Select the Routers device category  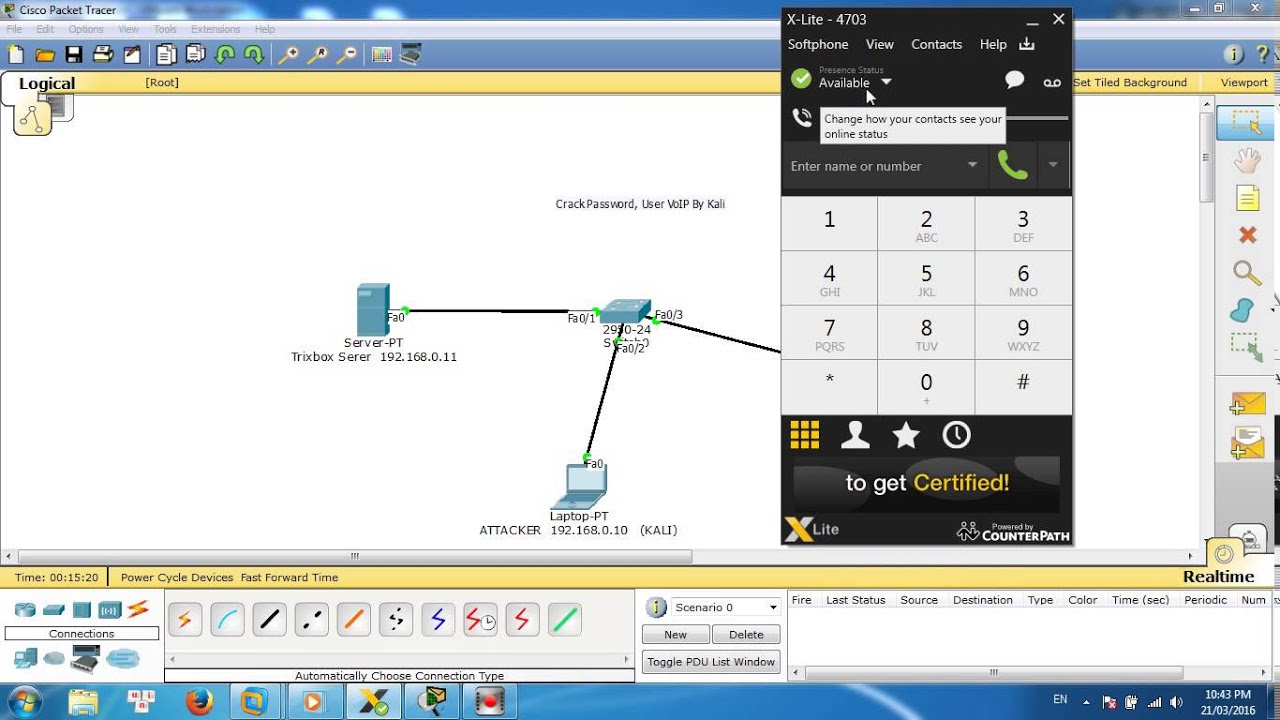point(25,610)
